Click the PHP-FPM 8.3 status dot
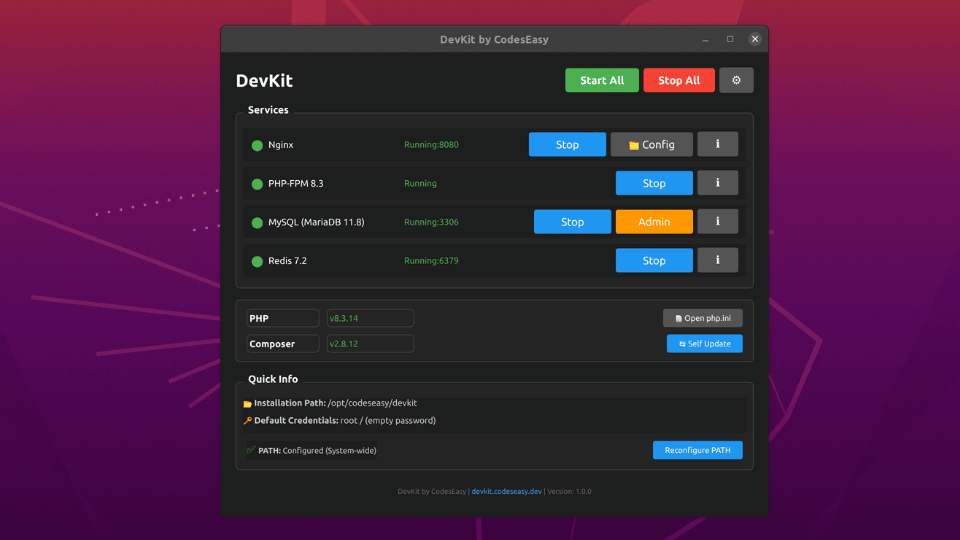The image size is (960, 540). pyautogui.click(x=257, y=184)
